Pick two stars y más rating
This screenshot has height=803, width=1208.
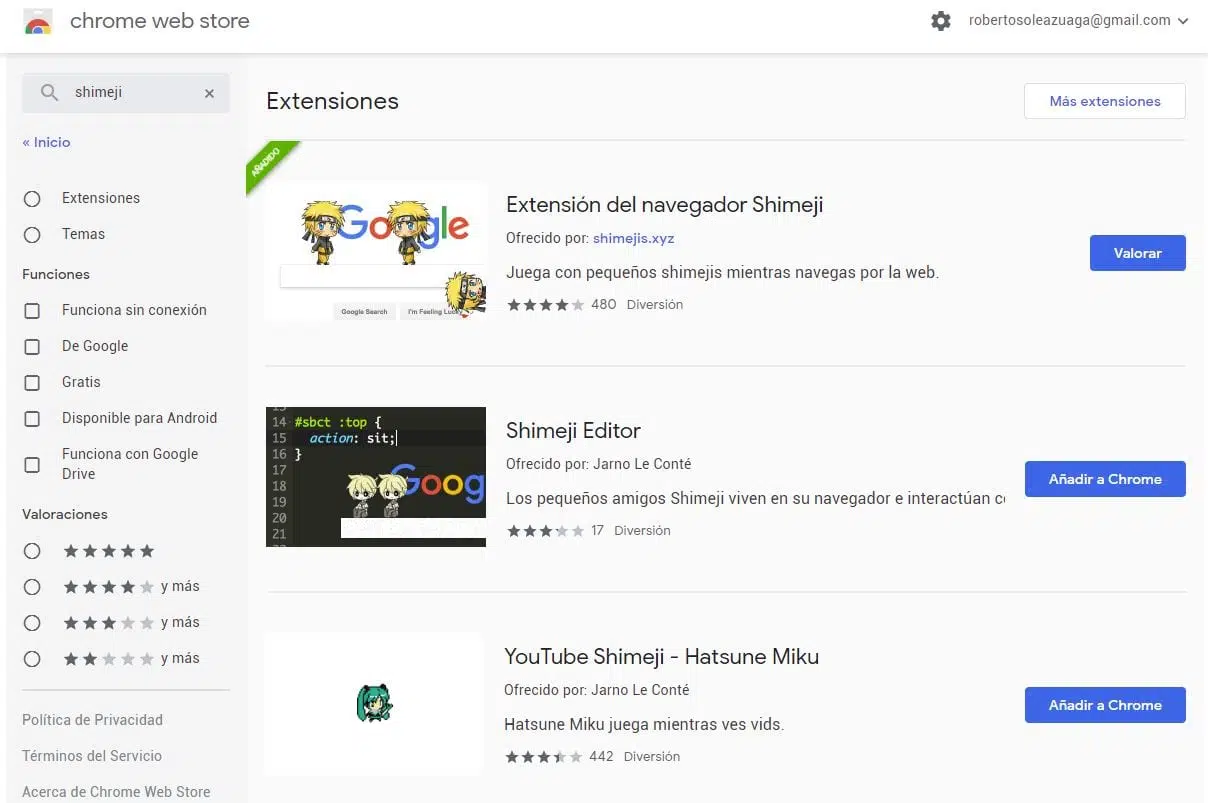32,658
